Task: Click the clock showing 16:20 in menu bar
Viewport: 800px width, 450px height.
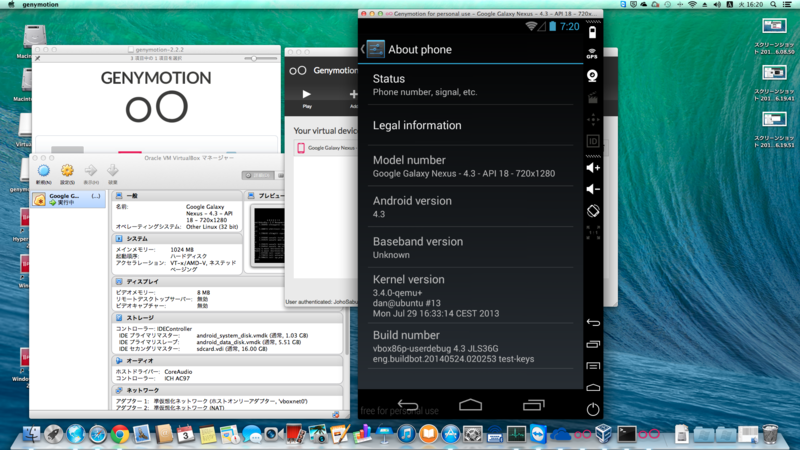Action: (751, 4)
